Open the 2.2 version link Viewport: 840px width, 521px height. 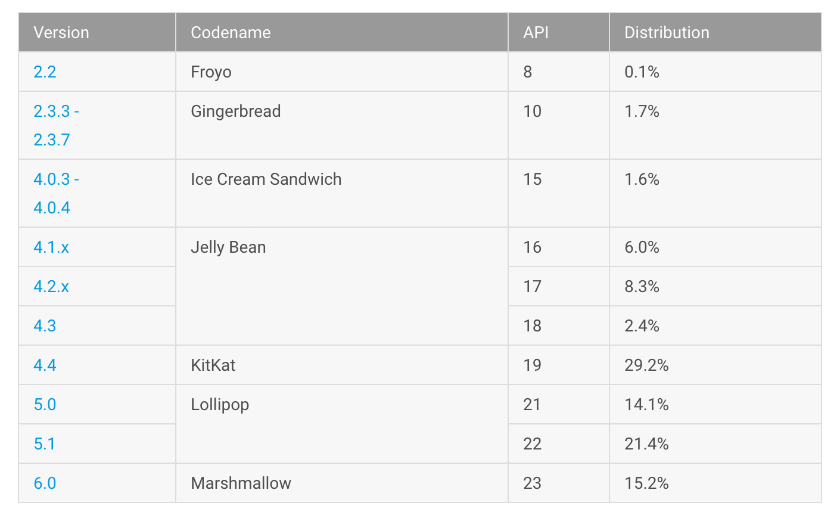tap(45, 72)
